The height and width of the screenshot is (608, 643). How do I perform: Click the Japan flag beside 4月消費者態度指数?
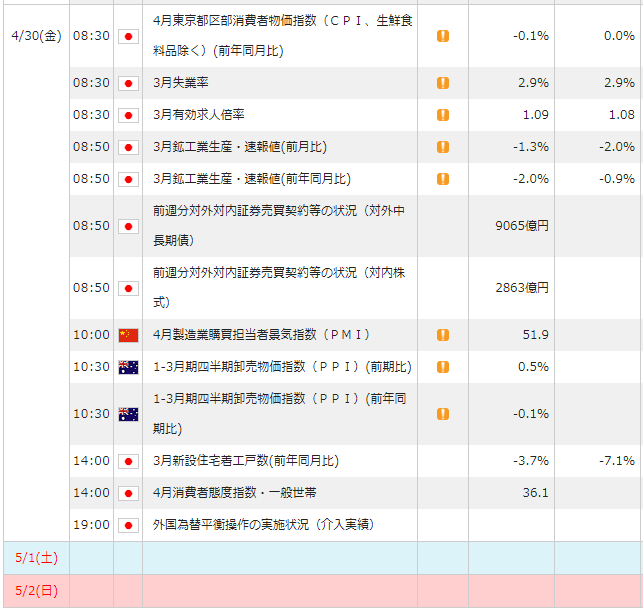(128, 494)
